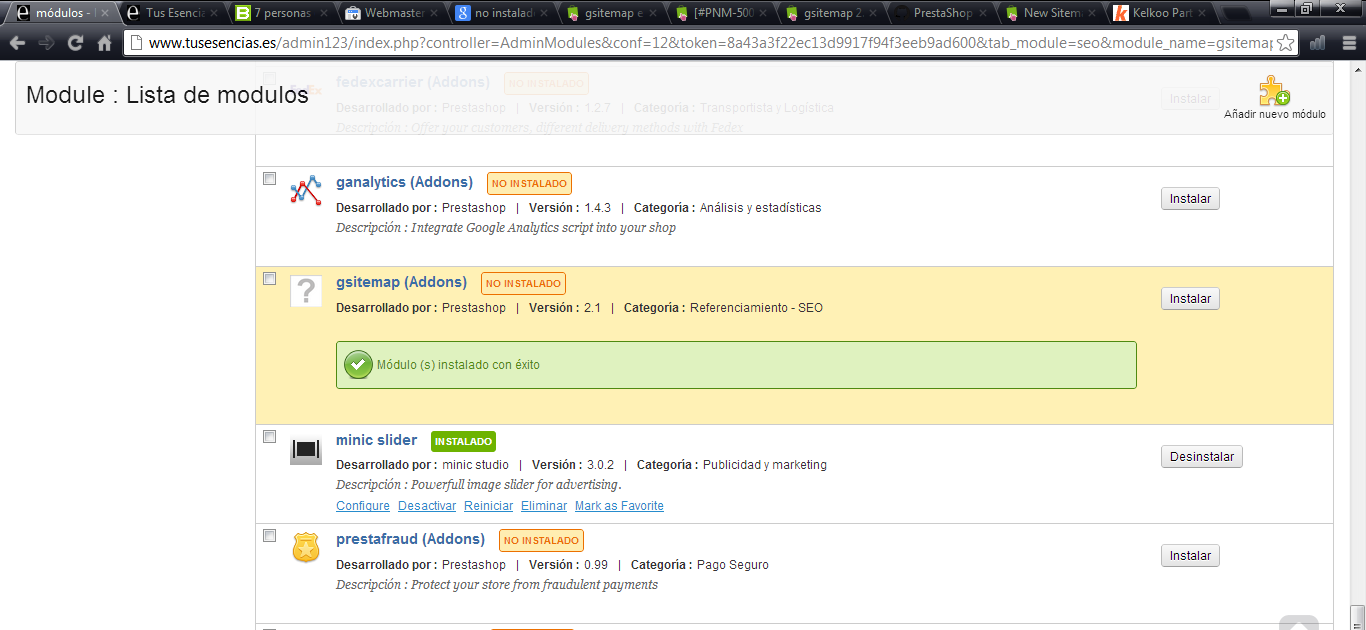Click the Mark as Favorite link
Image resolution: width=1366 pixels, height=630 pixels.
pyautogui.click(x=619, y=506)
